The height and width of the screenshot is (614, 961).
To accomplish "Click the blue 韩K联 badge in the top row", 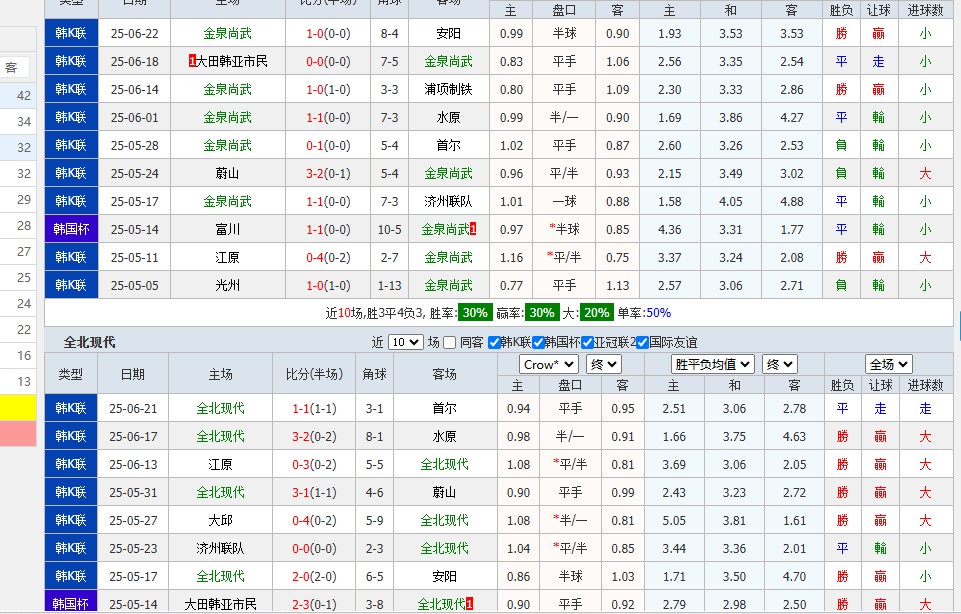I will [71, 33].
